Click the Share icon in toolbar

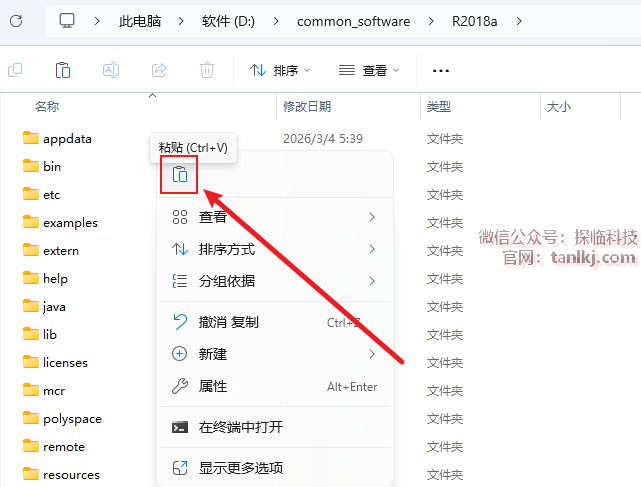[x=158, y=70]
